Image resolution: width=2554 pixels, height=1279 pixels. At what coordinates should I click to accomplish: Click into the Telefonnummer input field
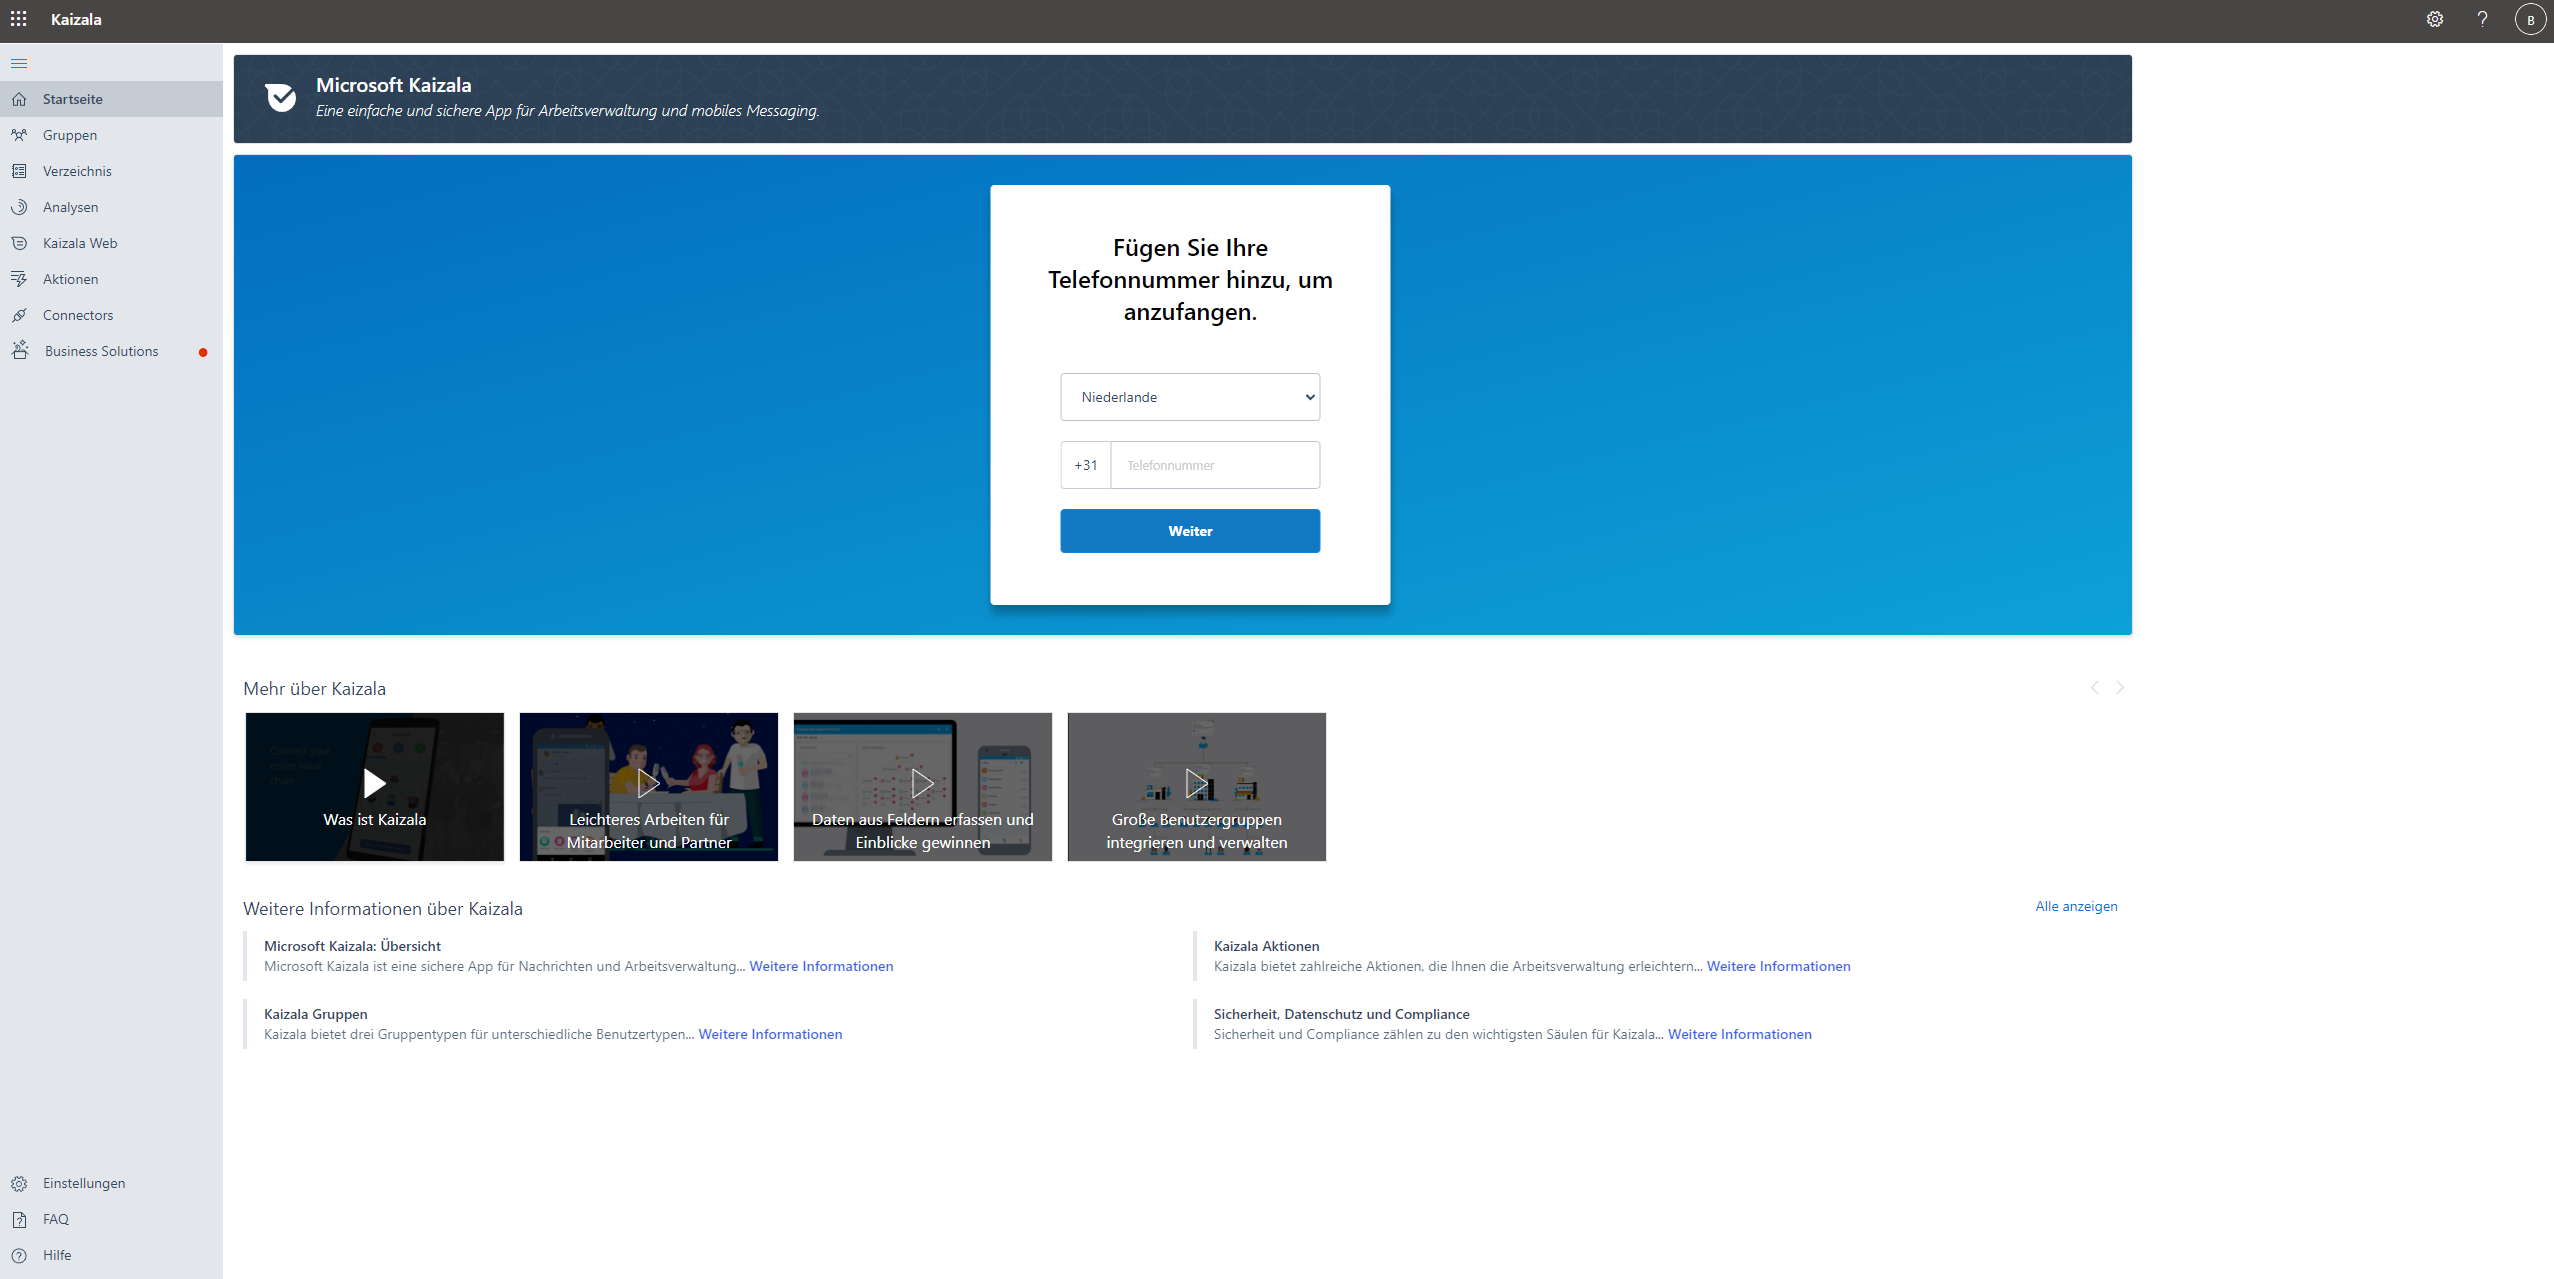click(x=1214, y=465)
